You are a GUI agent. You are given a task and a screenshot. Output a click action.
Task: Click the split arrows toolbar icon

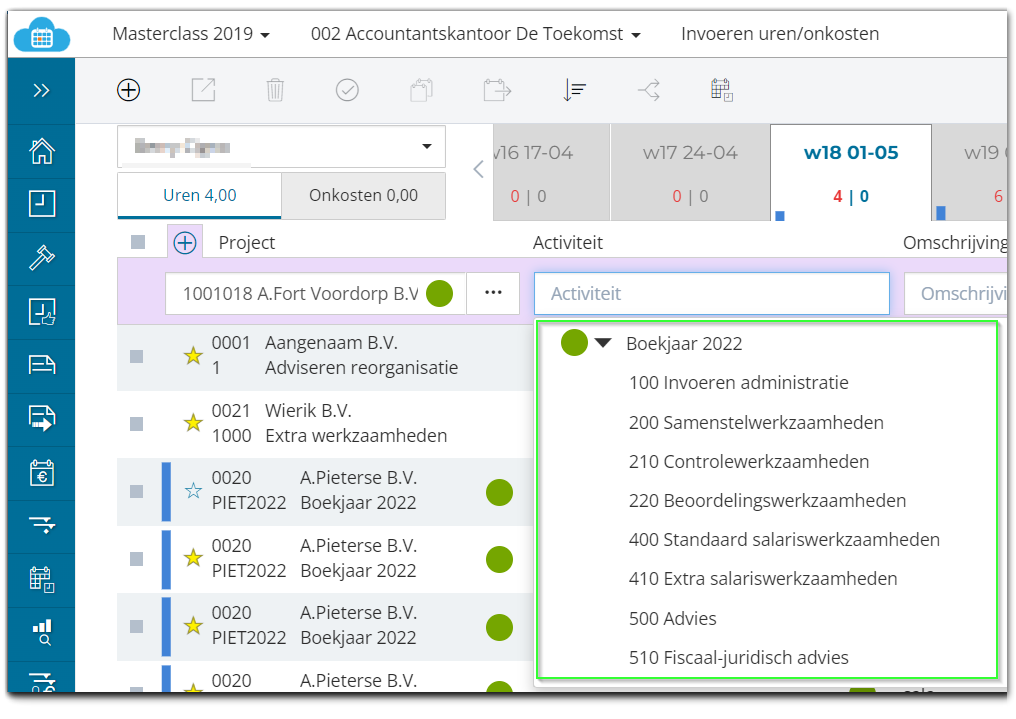coord(649,90)
